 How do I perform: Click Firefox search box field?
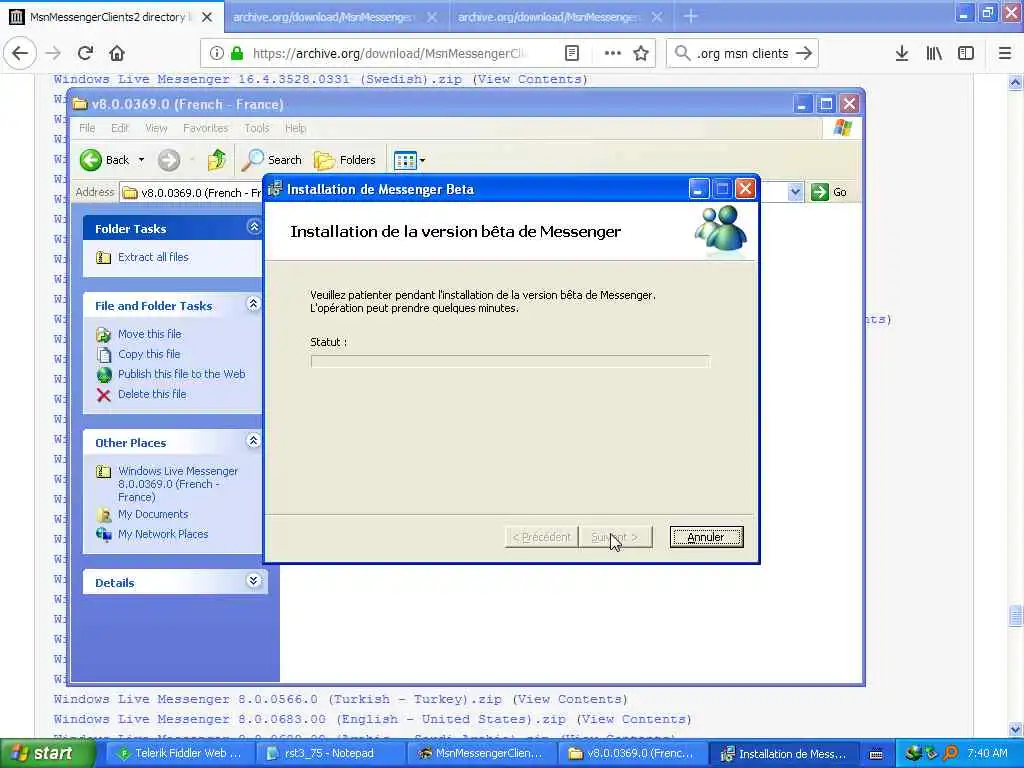pos(742,54)
